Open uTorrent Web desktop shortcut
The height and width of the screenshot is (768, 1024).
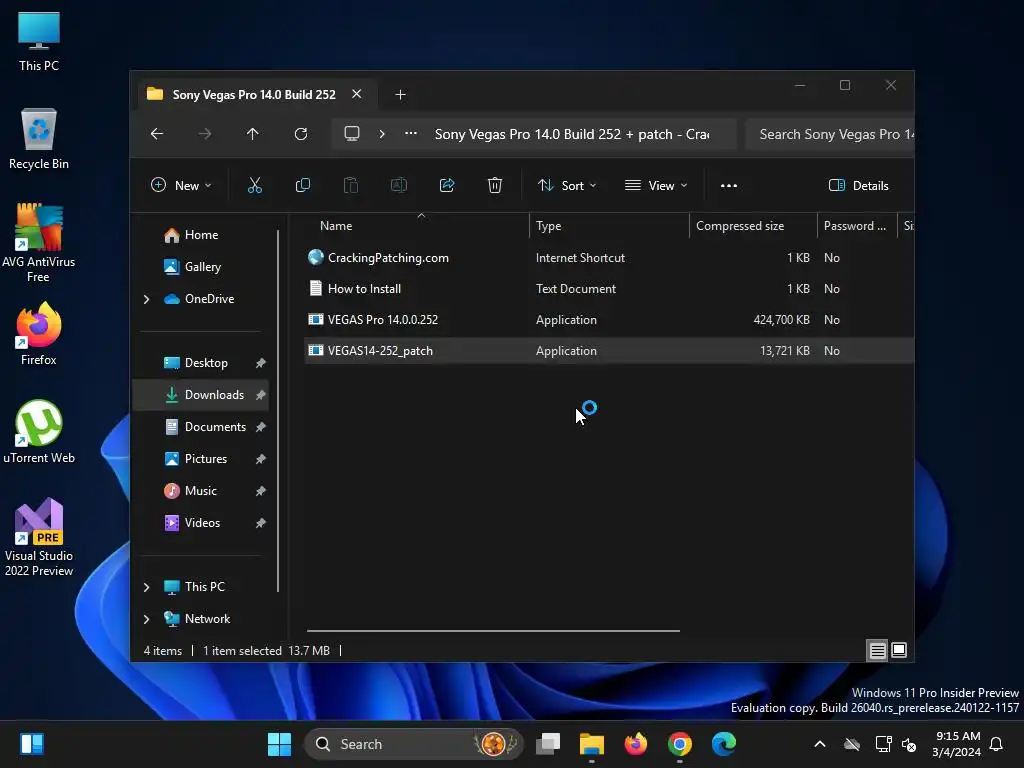tap(39, 432)
